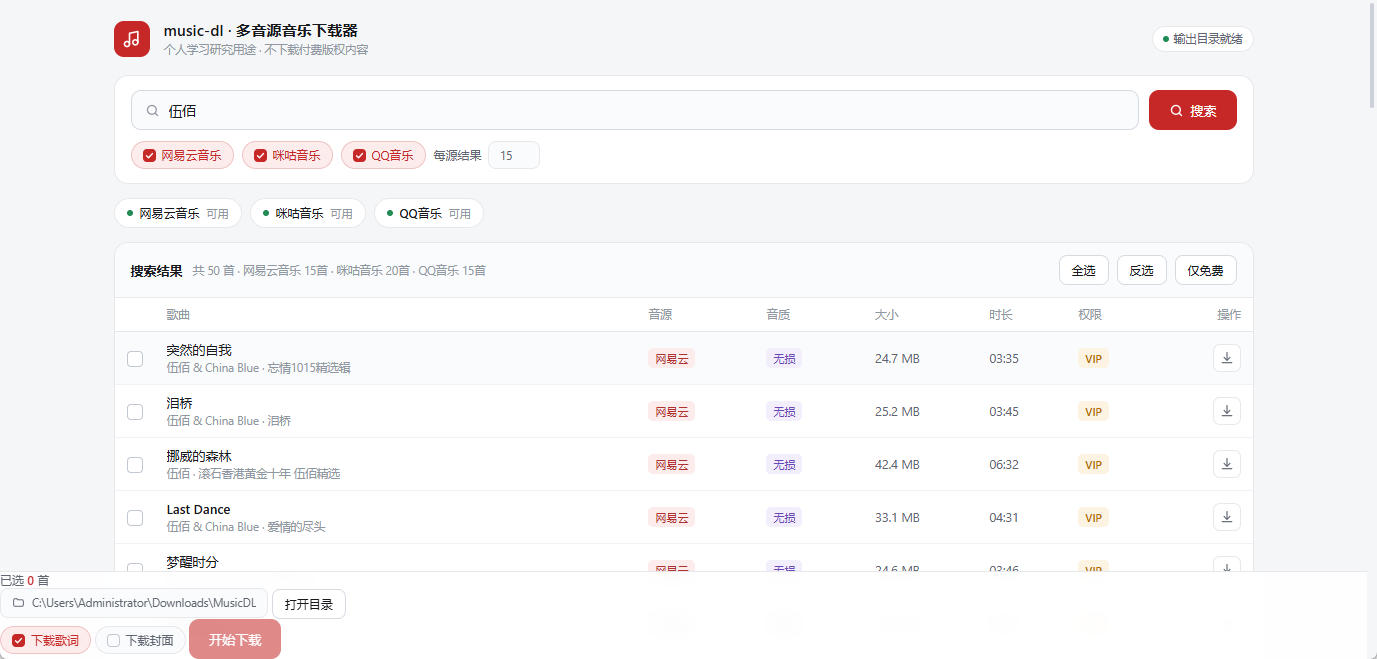Click the 无损 quality tag for 挪威的森林

point(784,464)
